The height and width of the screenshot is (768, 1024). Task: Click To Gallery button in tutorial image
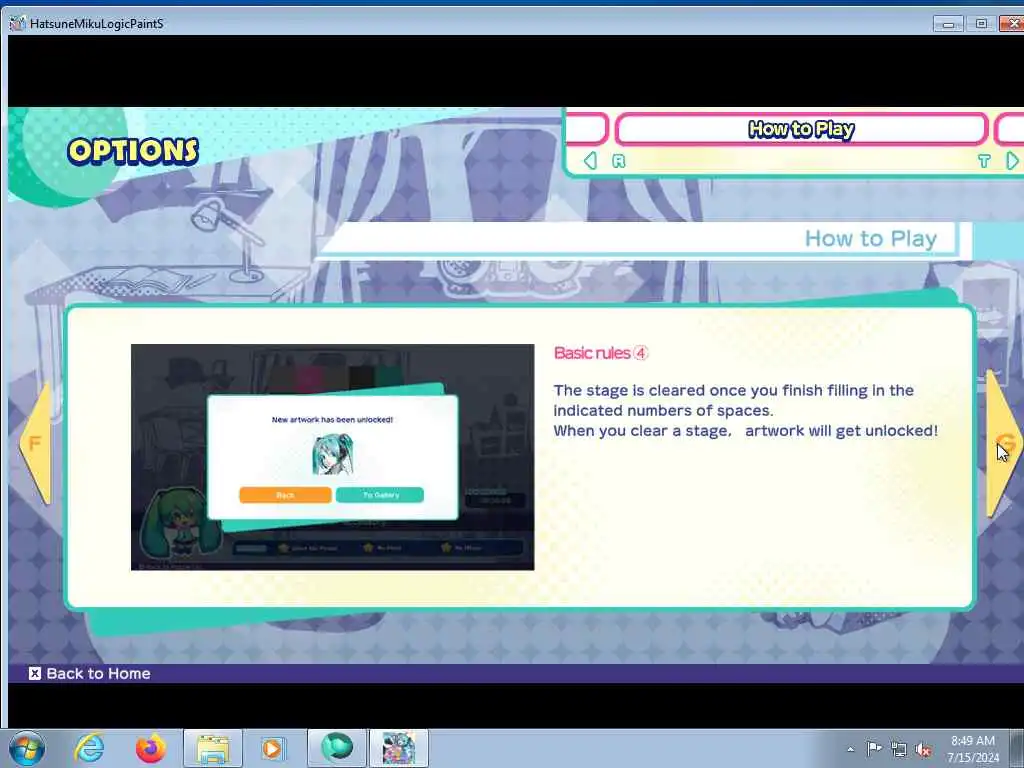380,495
